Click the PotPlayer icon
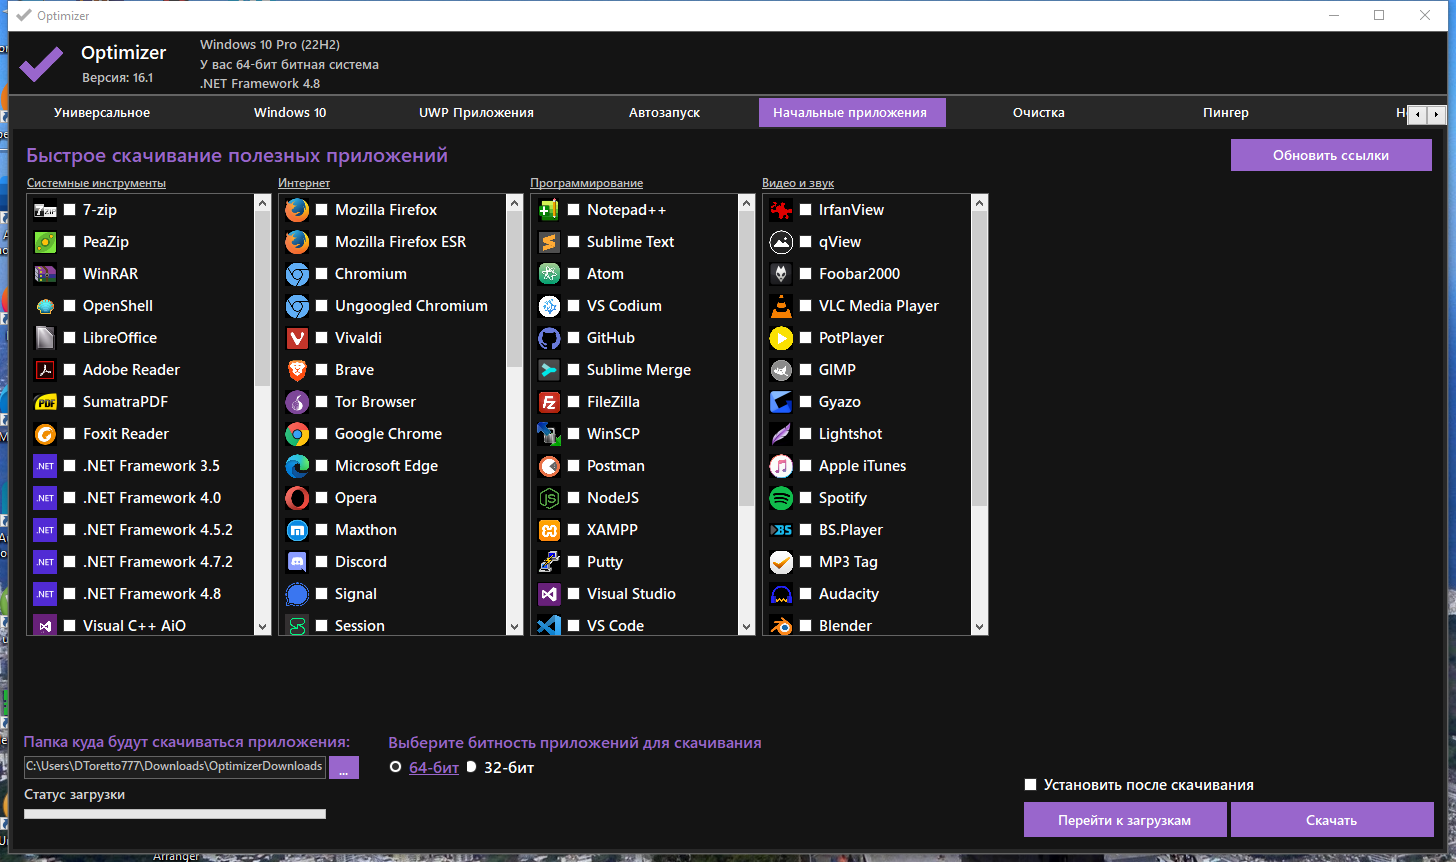The height and width of the screenshot is (862, 1456). (781, 338)
